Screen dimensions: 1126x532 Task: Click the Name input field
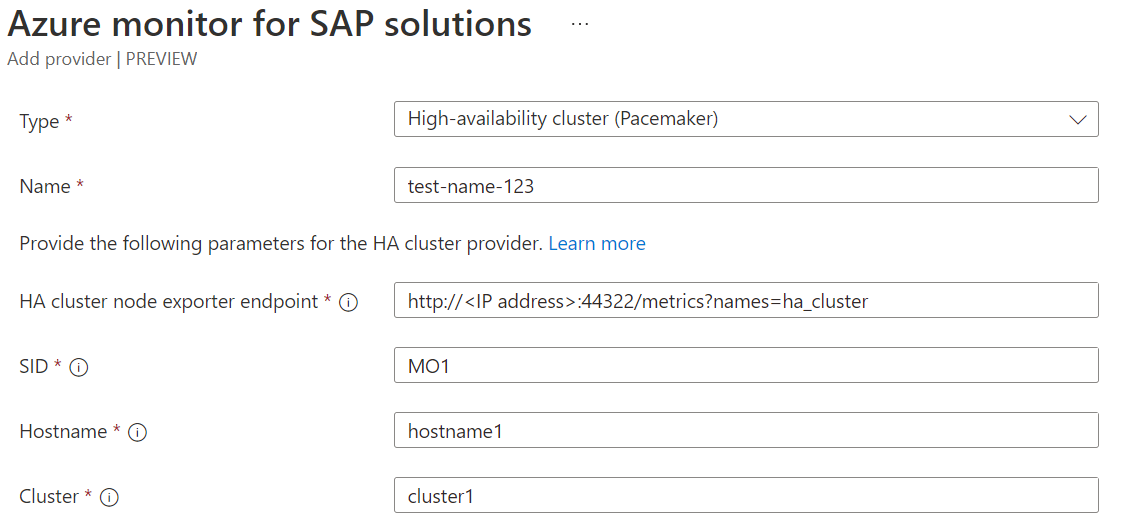746,185
